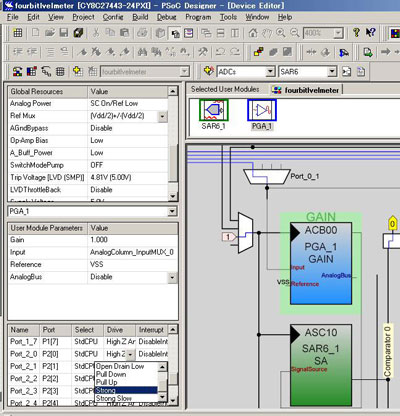Open the Edit menu
Screen dimensions: 400x416
coord(33,17)
